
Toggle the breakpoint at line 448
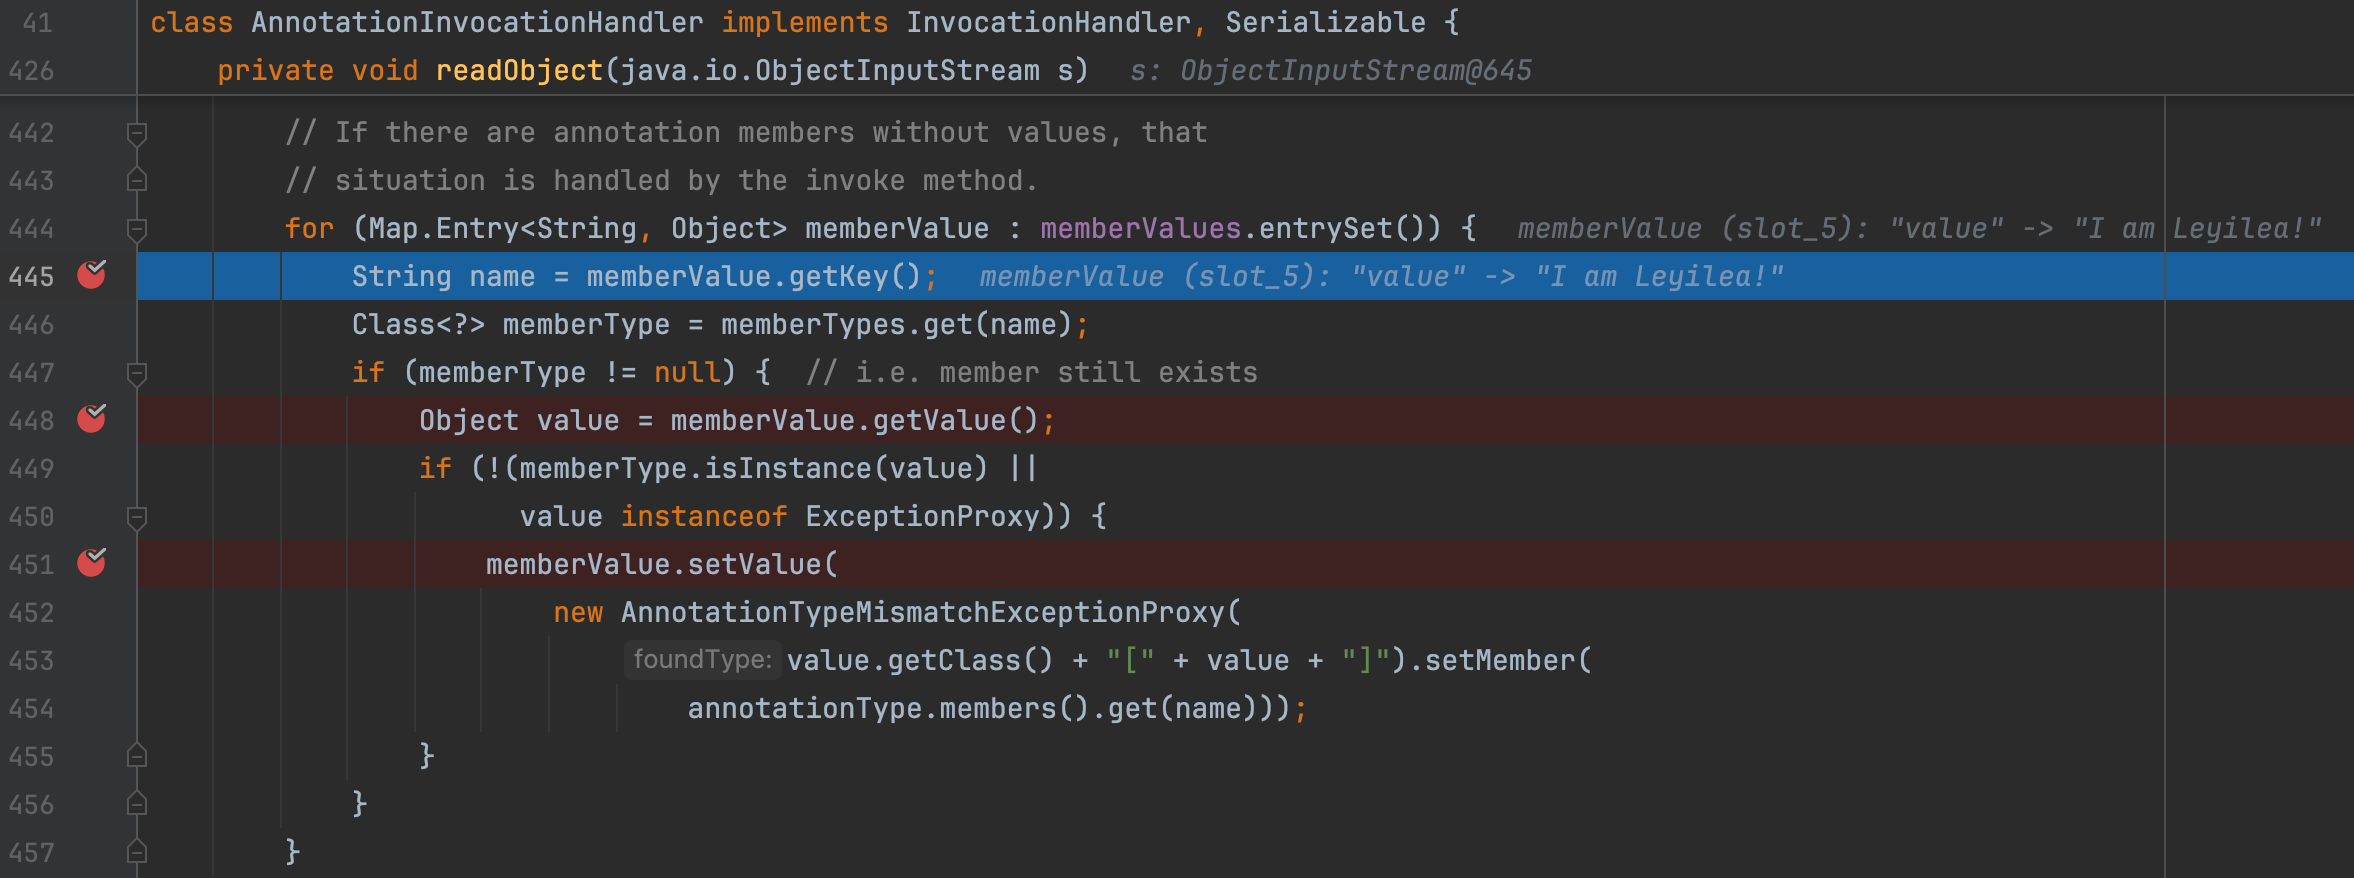click(x=91, y=419)
